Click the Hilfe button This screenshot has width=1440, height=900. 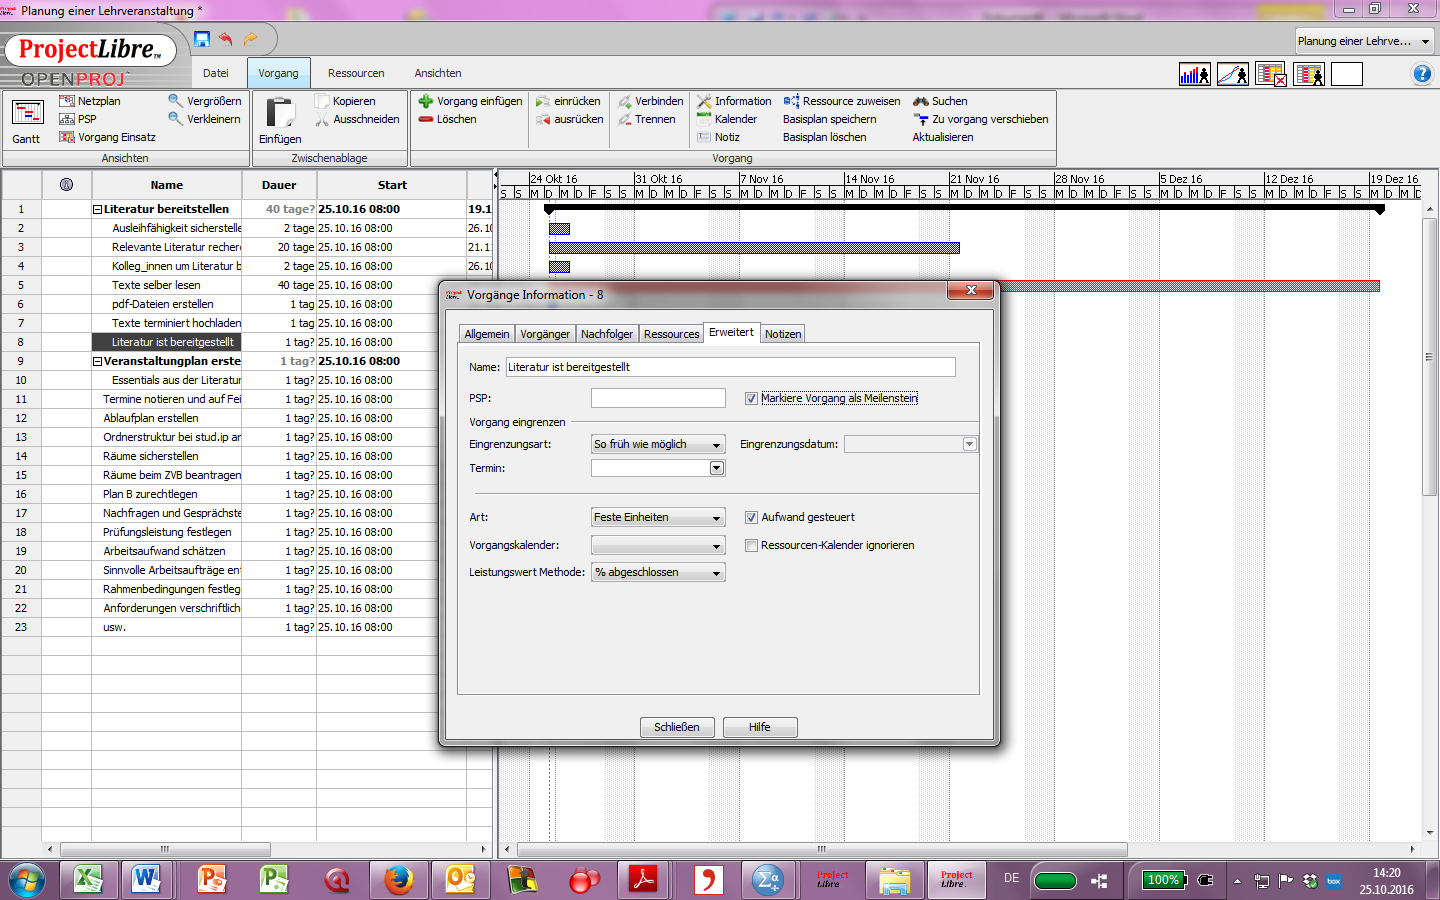tap(760, 727)
